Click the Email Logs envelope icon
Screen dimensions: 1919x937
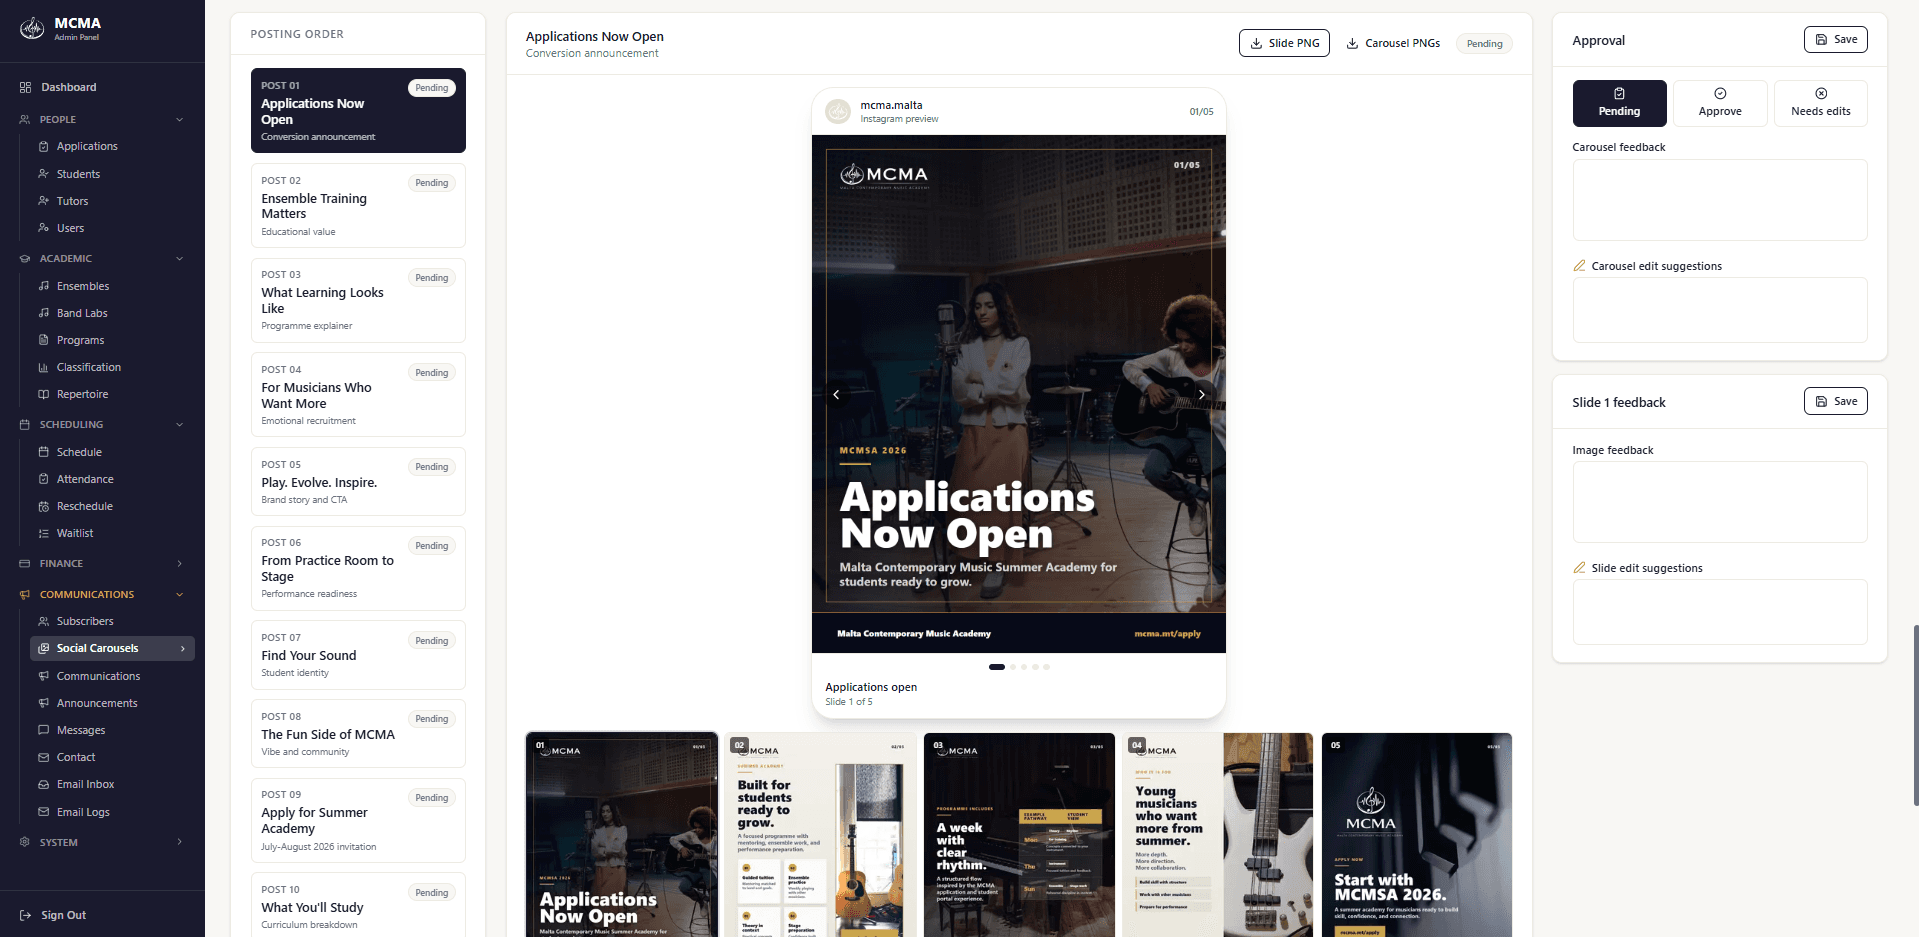click(x=43, y=812)
